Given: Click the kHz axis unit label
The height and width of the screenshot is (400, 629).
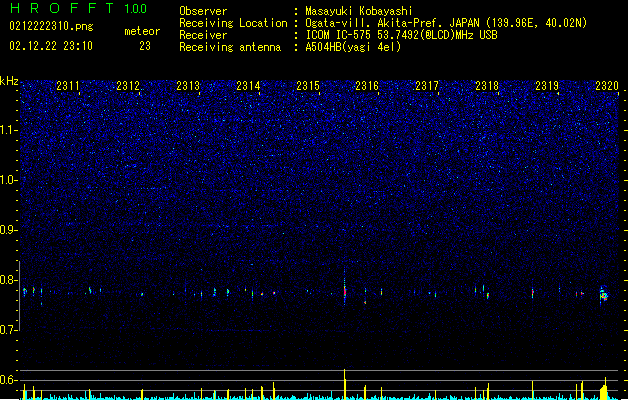Looking at the screenshot, I should [9, 81].
